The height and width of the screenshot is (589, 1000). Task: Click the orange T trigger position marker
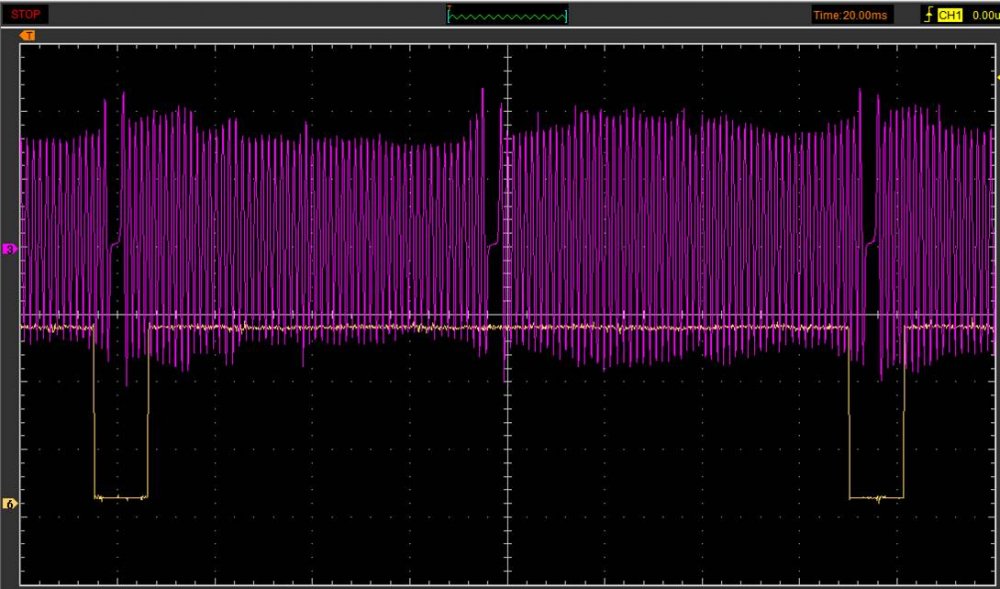pyautogui.click(x=28, y=36)
